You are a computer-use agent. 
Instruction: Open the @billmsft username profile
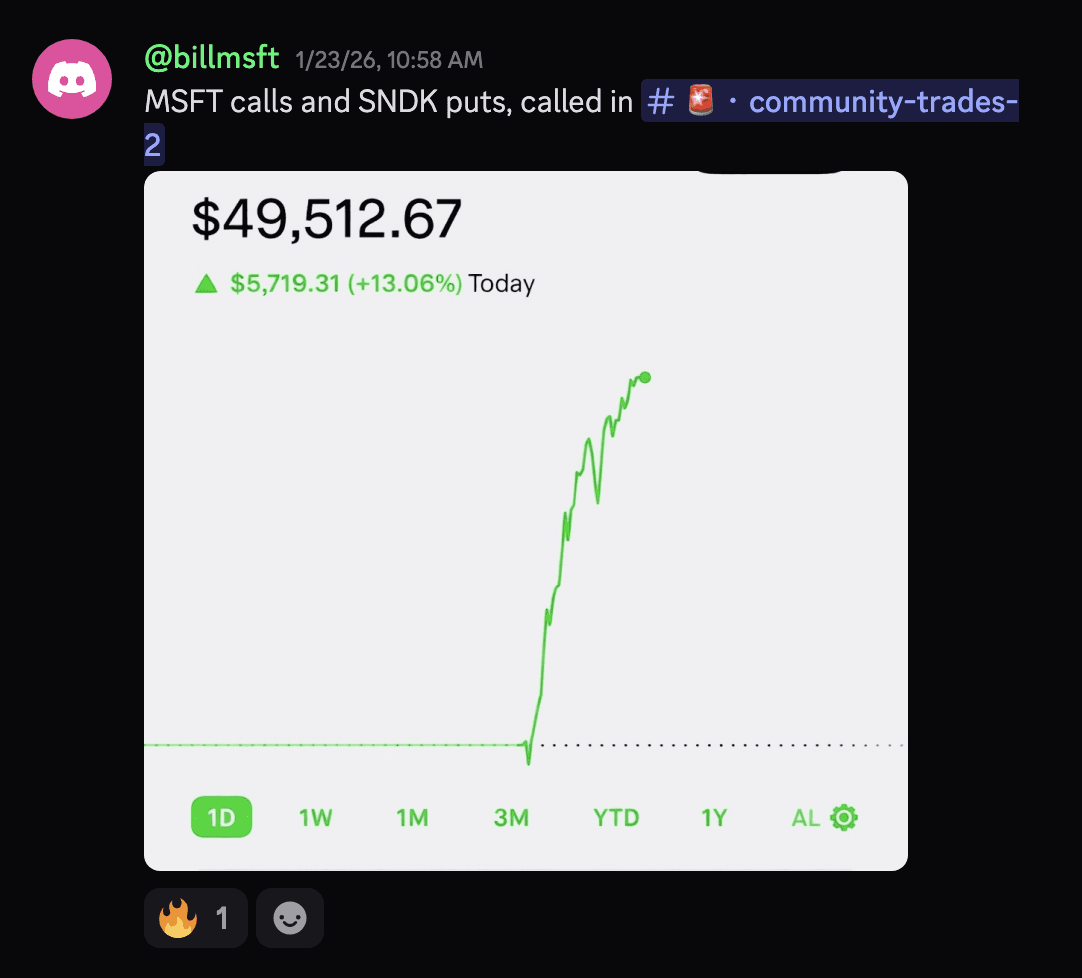point(212,58)
